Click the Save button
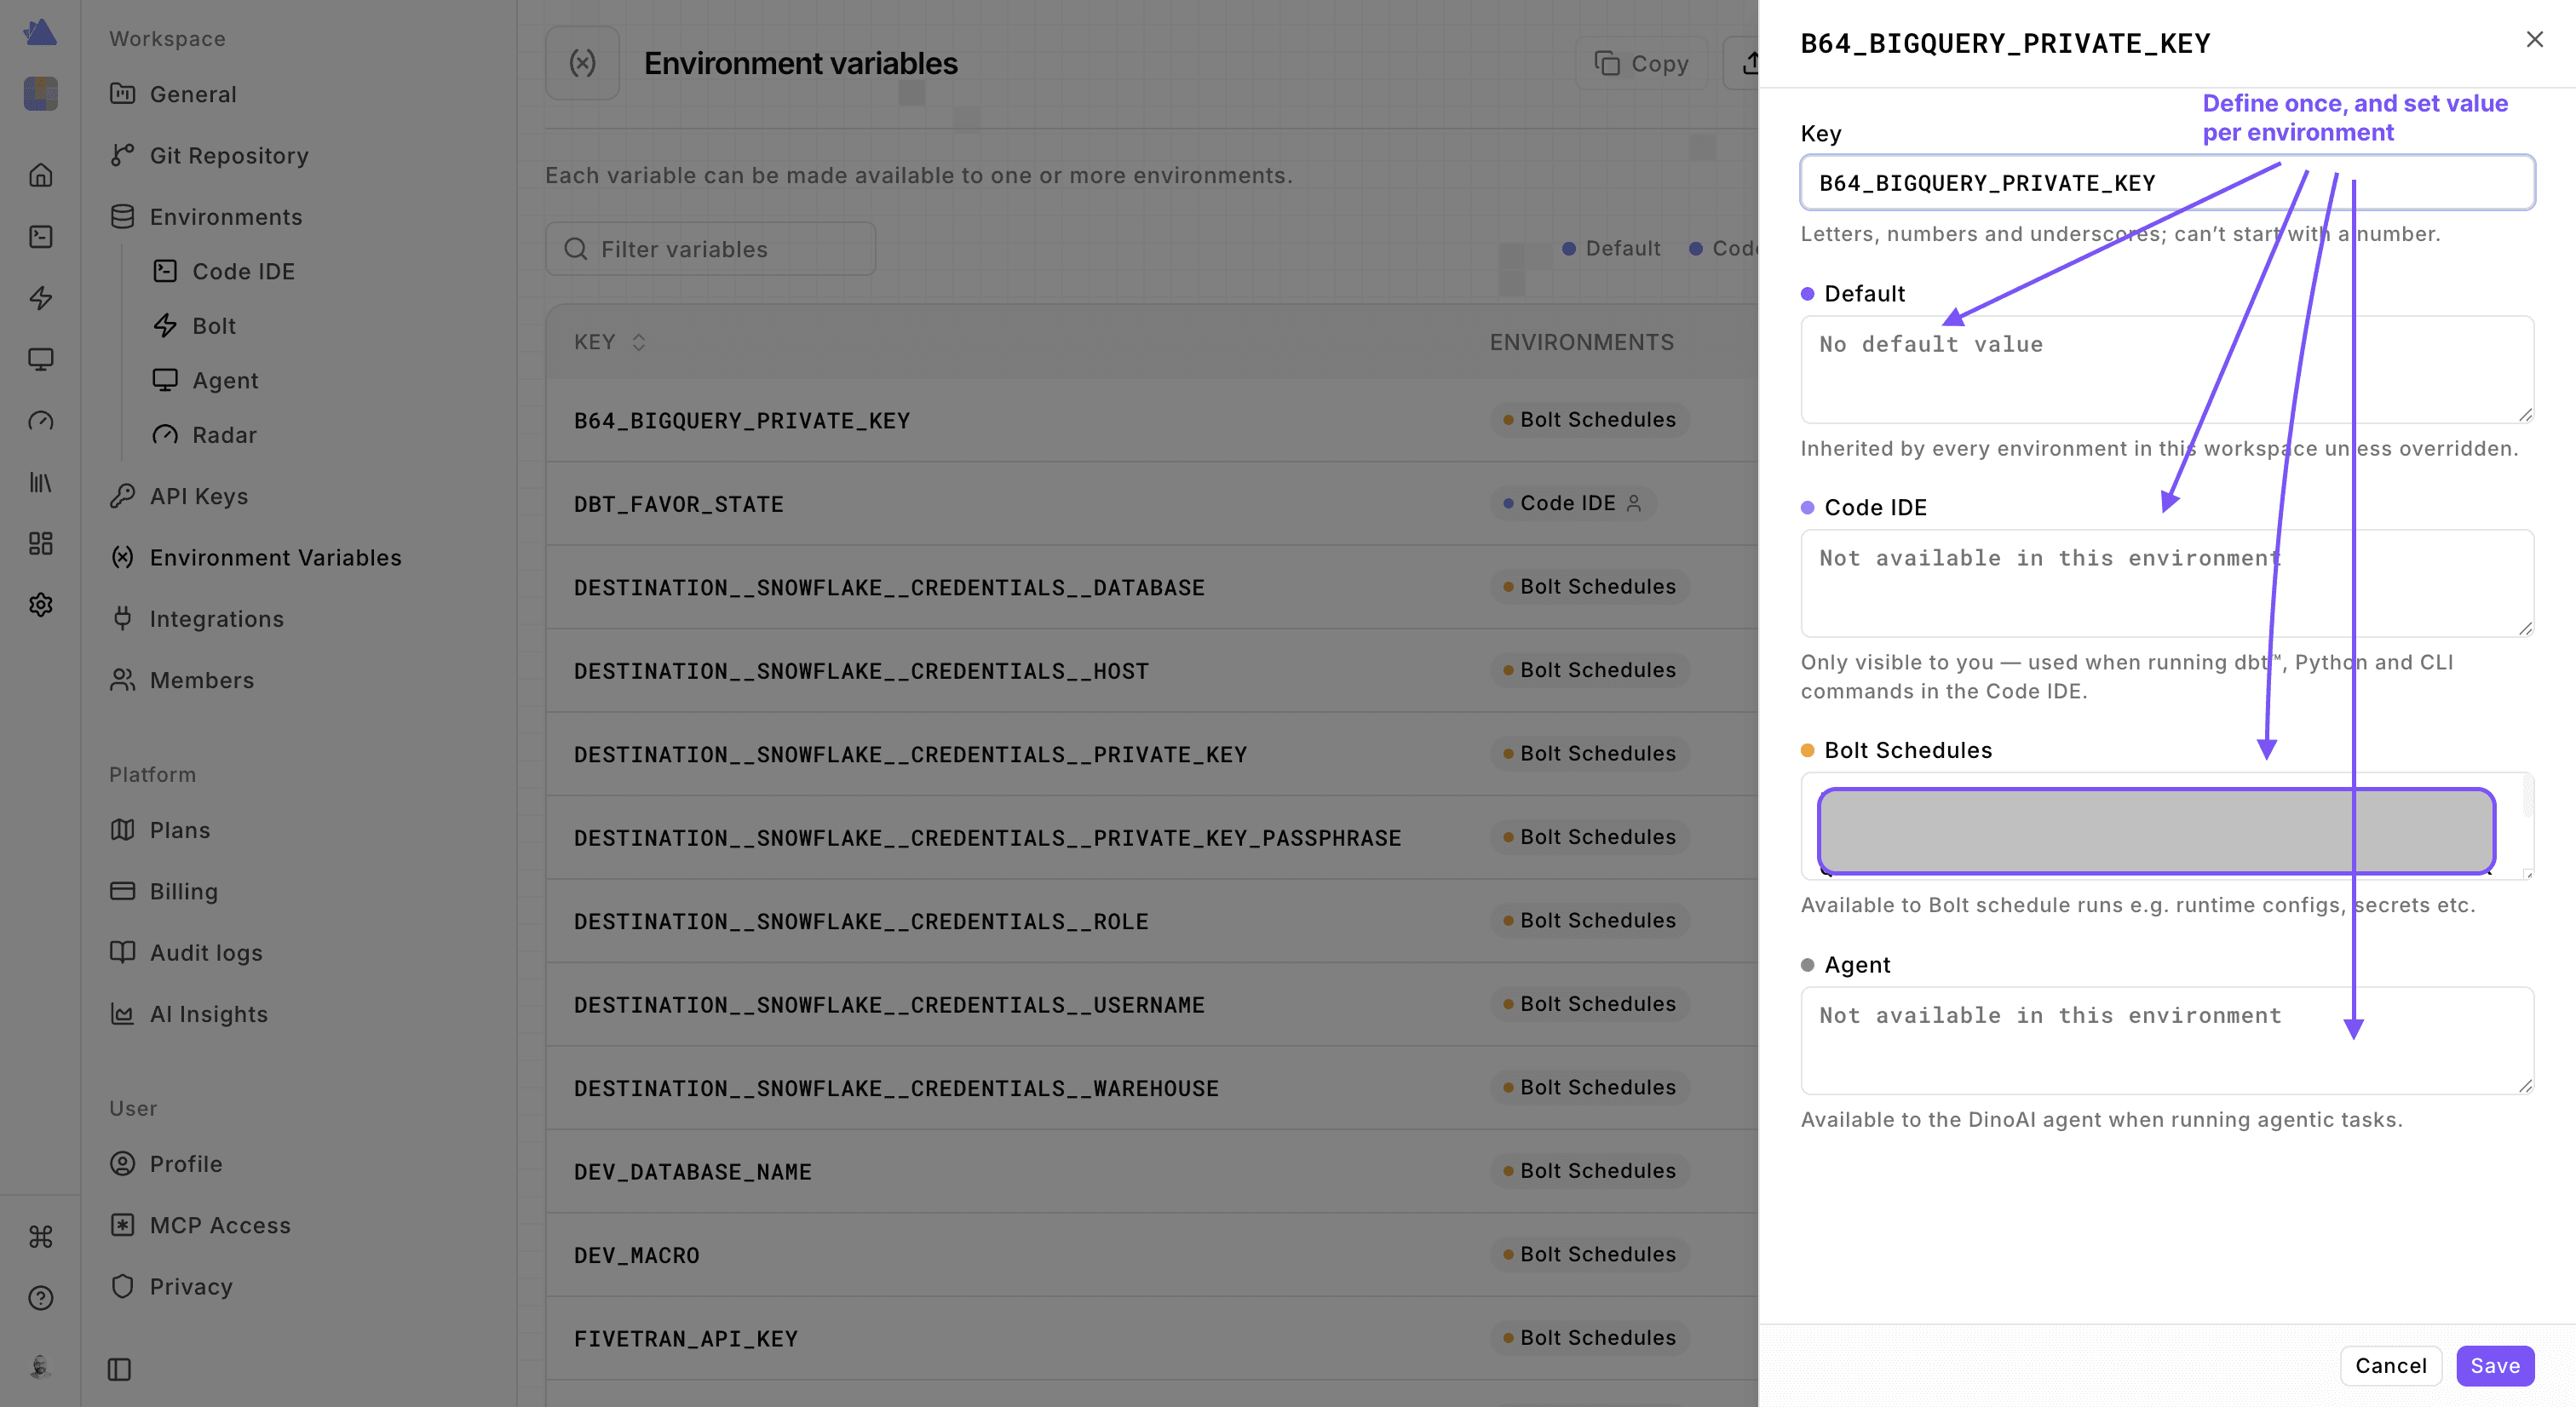Image resolution: width=2576 pixels, height=1407 pixels. (x=2495, y=1365)
